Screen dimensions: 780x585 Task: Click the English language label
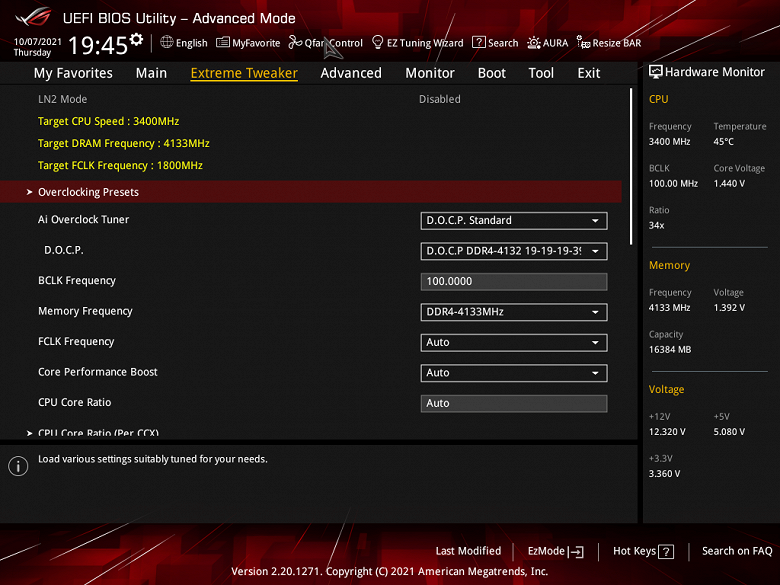click(x=192, y=43)
